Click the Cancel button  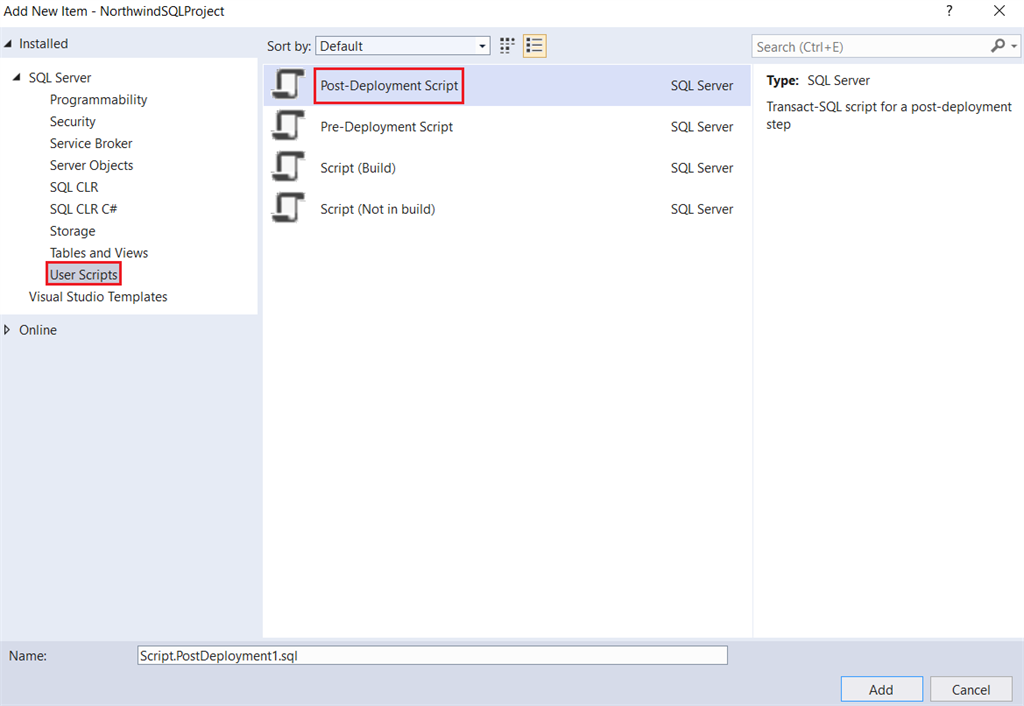point(970,689)
